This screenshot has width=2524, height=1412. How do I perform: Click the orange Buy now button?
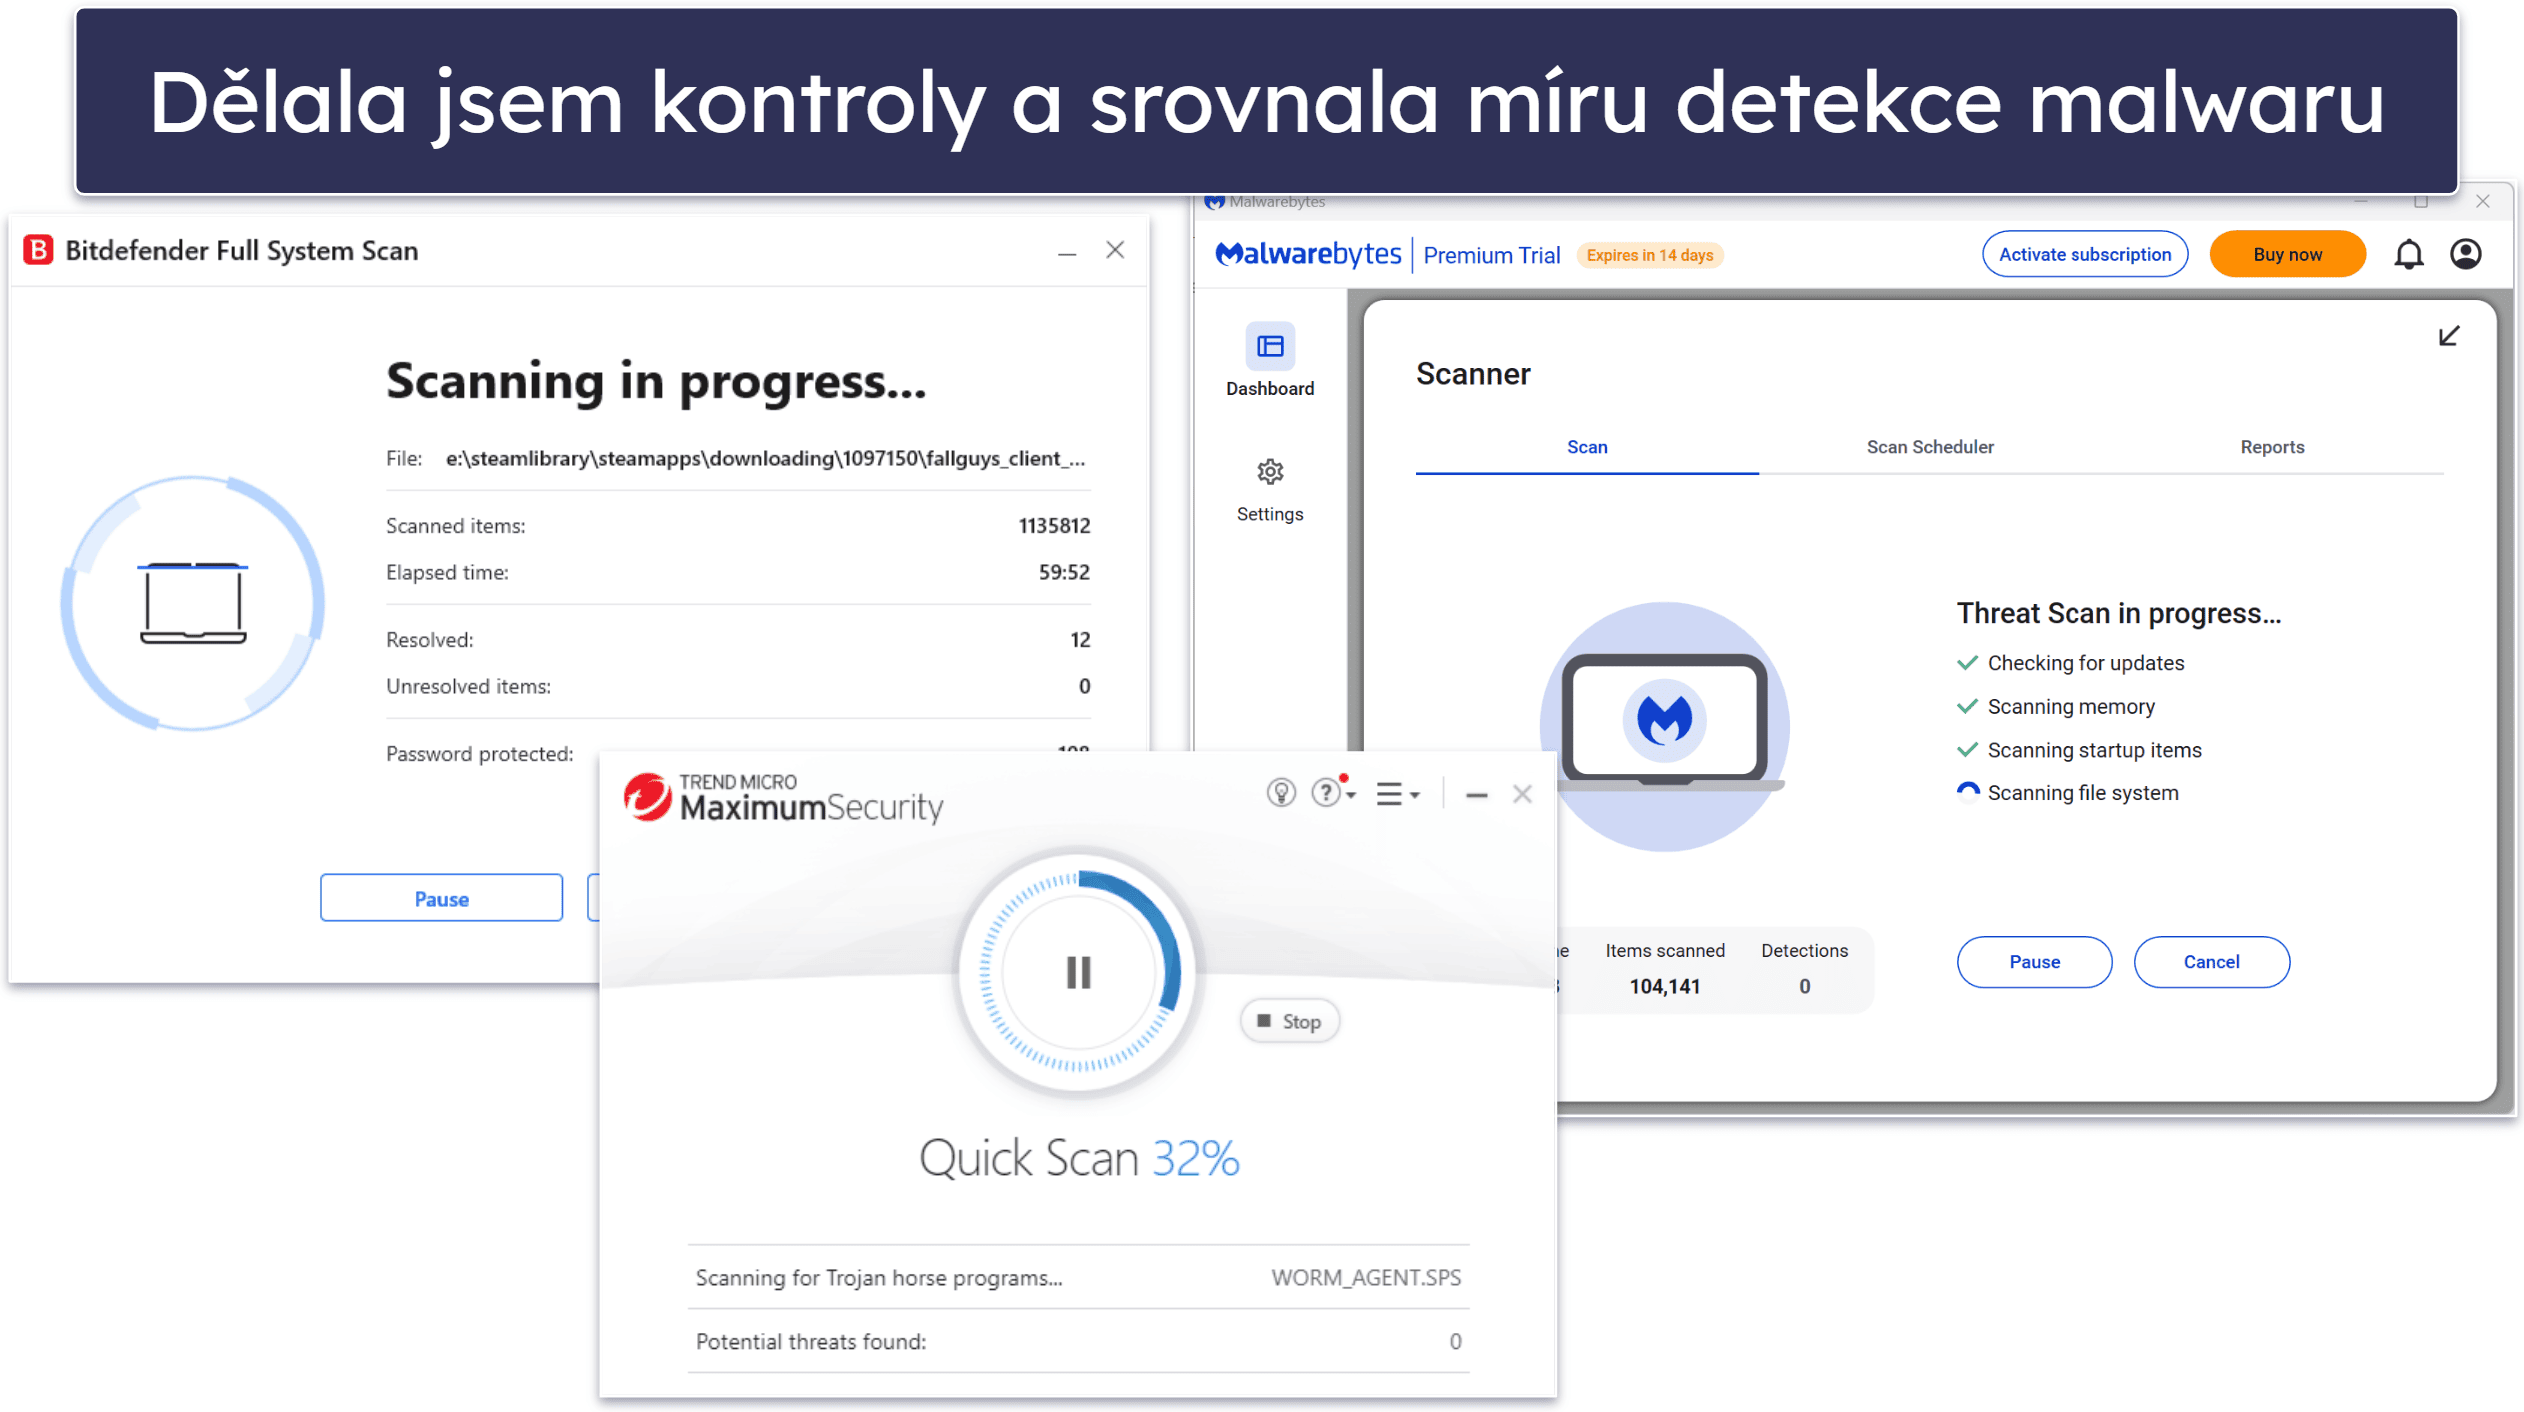click(2287, 255)
